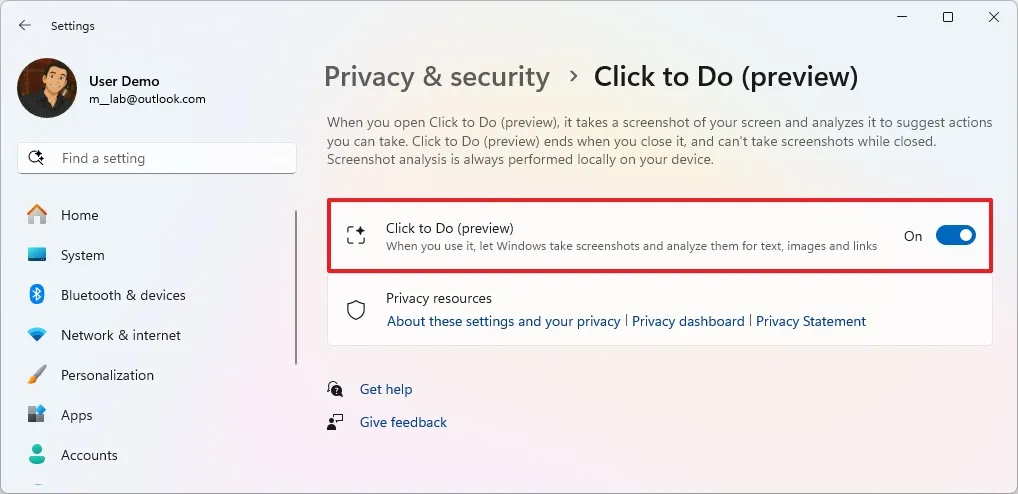This screenshot has width=1018, height=494.
Task: Click the System monitor icon
Action: point(37,255)
